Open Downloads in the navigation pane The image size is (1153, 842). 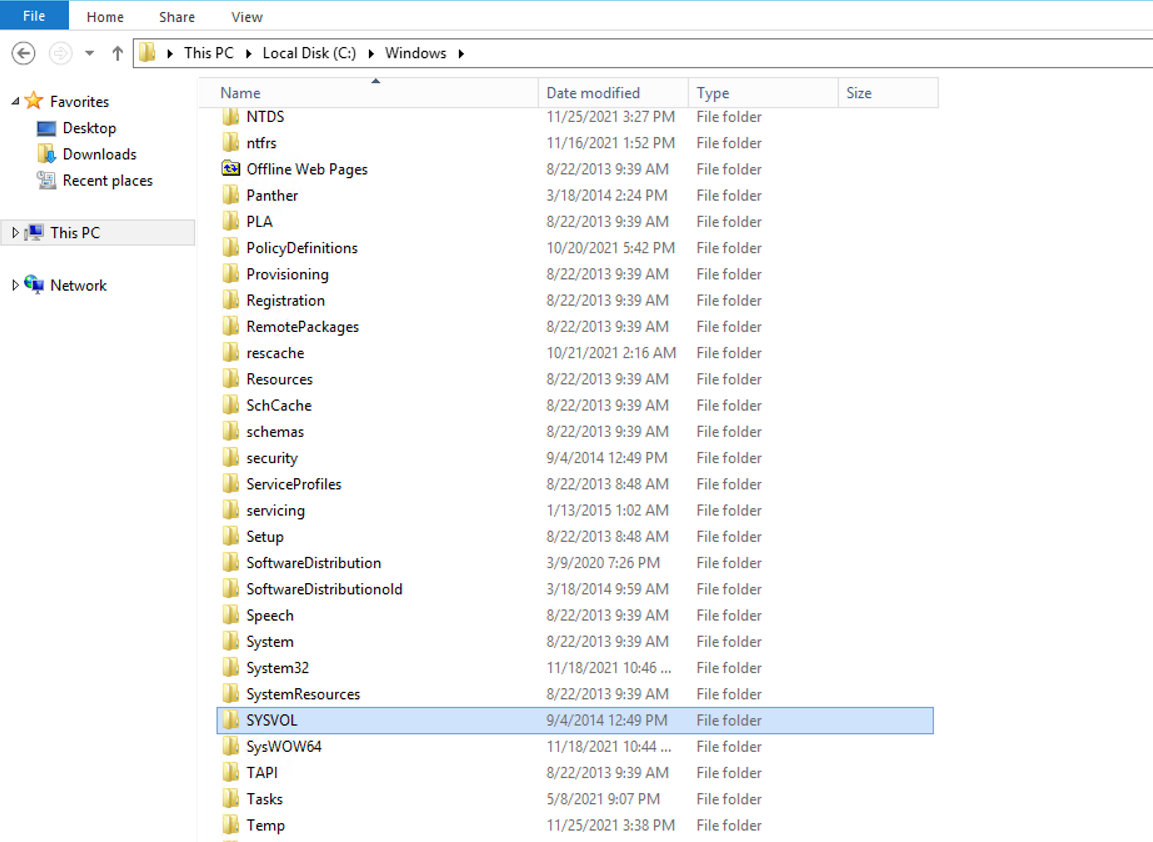tap(99, 154)
